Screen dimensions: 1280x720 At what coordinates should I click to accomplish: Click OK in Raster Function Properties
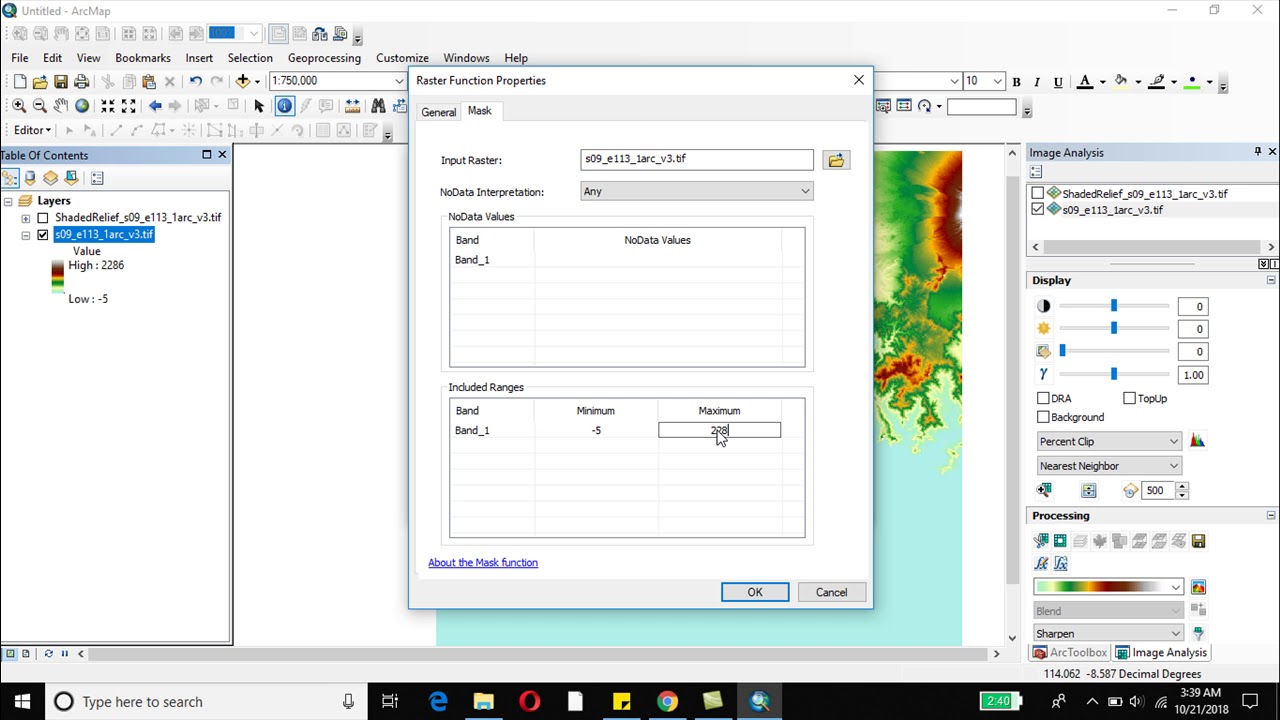point(755,592)
